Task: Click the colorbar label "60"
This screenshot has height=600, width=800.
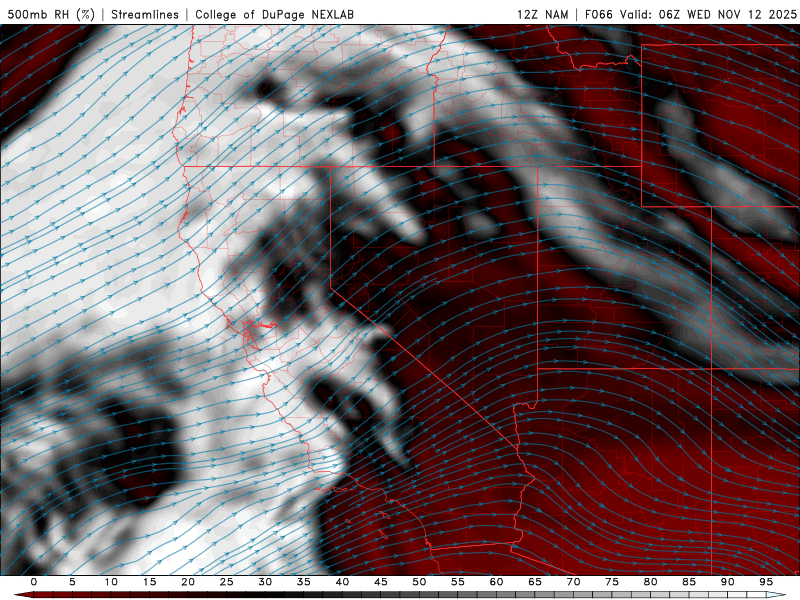Action: tap(496, 582)
